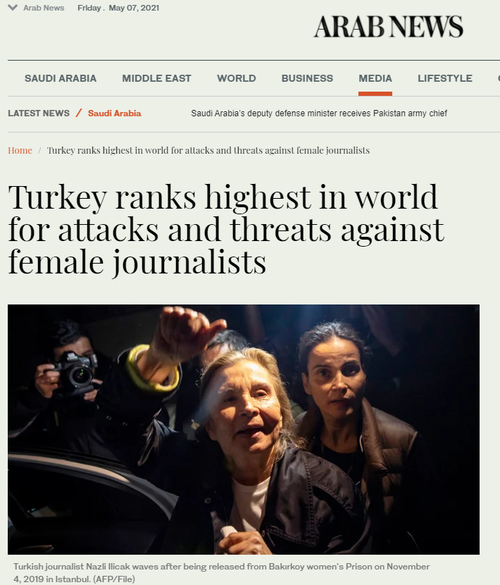Open the Pakistan army chief ticker headline
Viewport: 500px width, 585px height.
pos(319,113)
